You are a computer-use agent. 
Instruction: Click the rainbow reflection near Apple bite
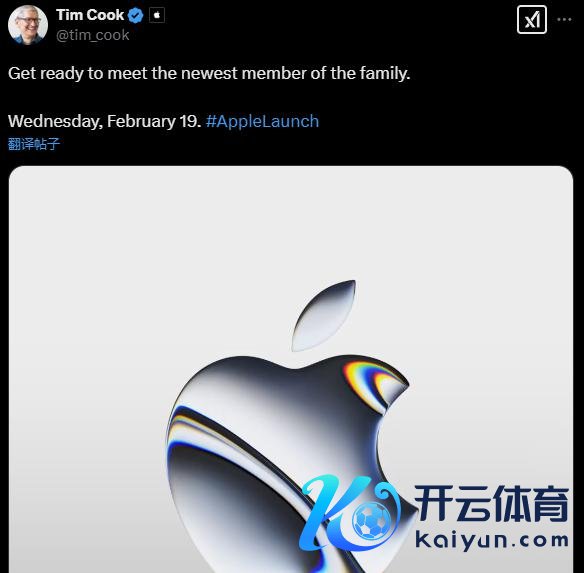click(x=372, y=384)
